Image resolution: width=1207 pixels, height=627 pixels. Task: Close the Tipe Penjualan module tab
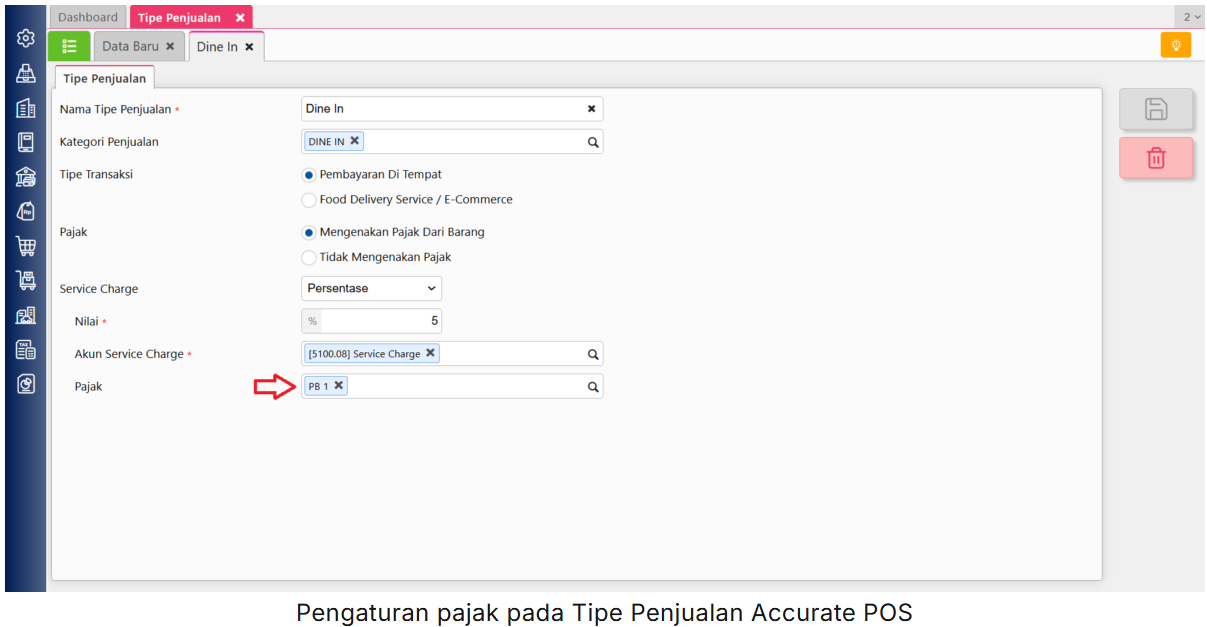(240, 18)
